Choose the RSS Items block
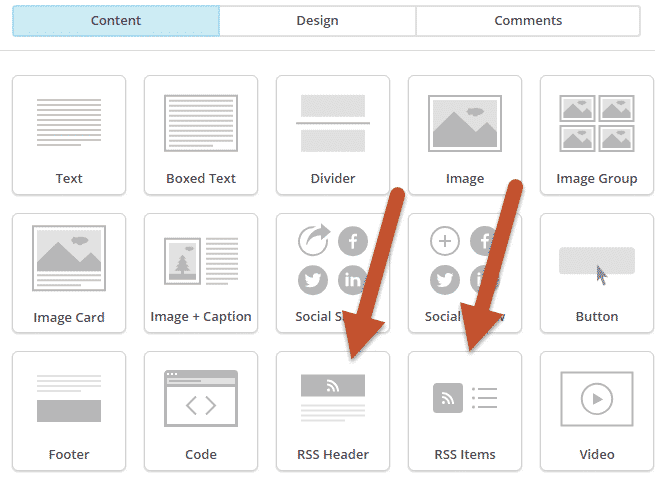This screenshot has height=493, width=655. pos(465,411)
